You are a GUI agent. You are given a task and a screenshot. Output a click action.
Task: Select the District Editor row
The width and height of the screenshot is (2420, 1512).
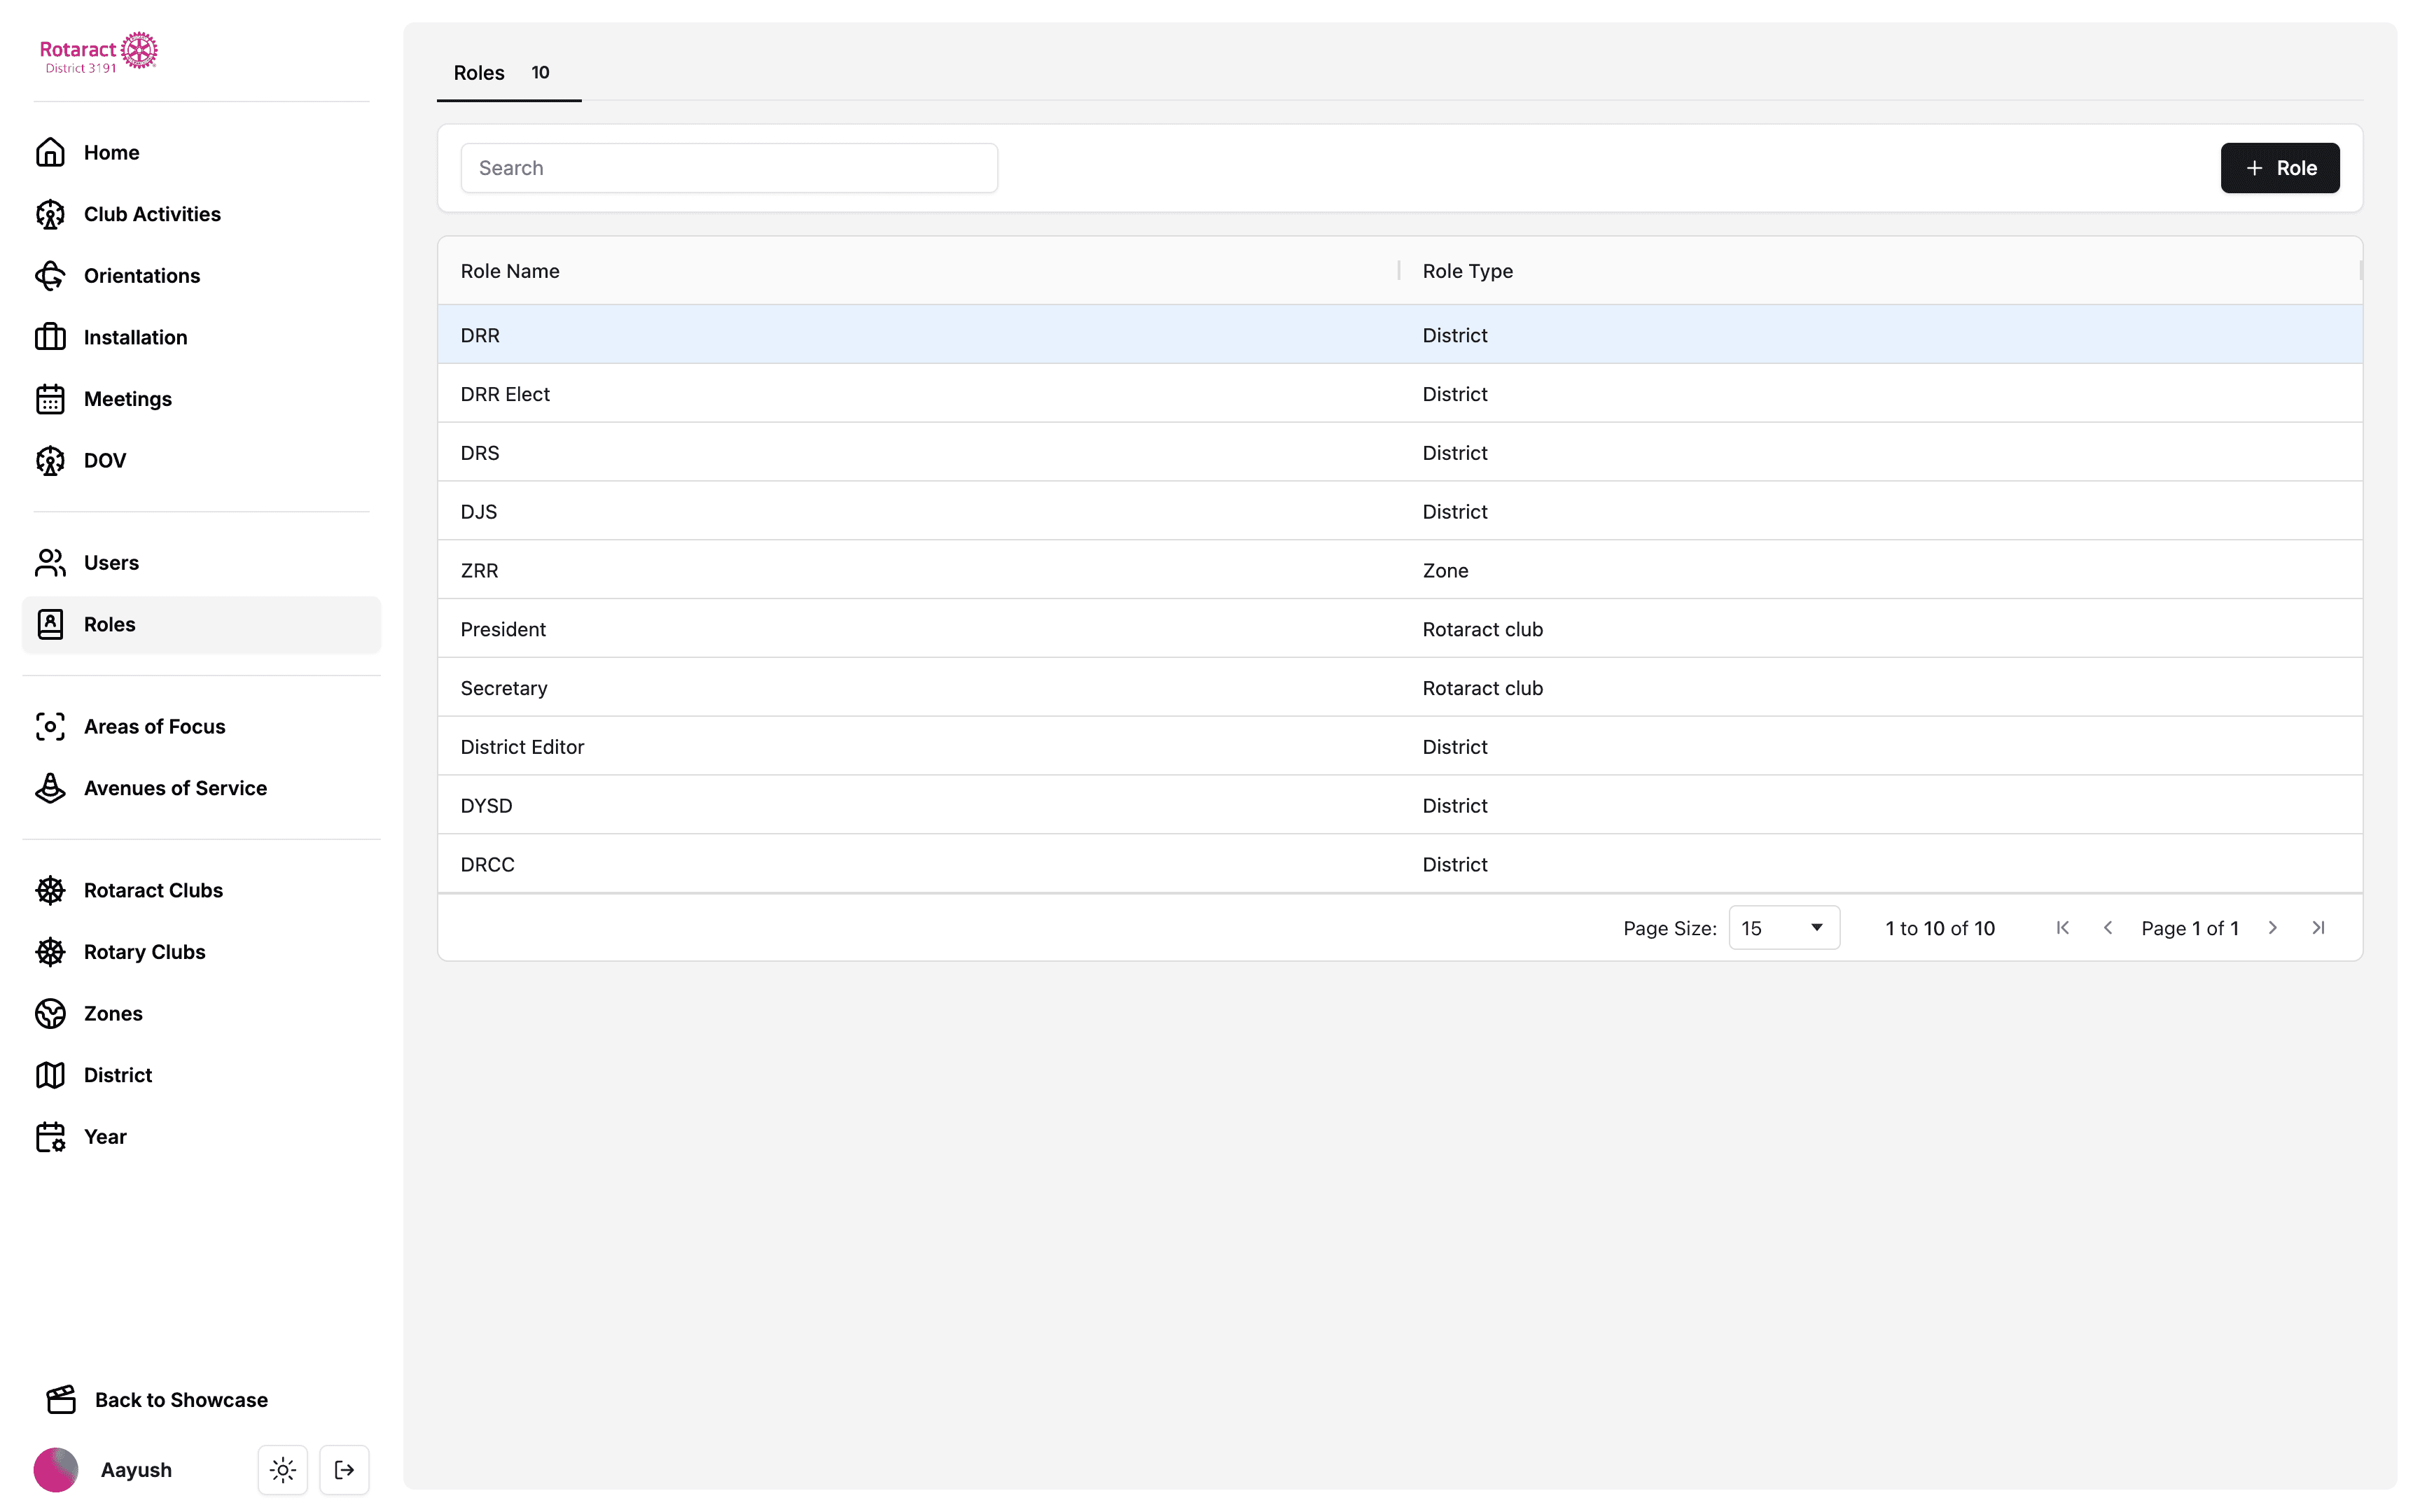tap(522, 747)
